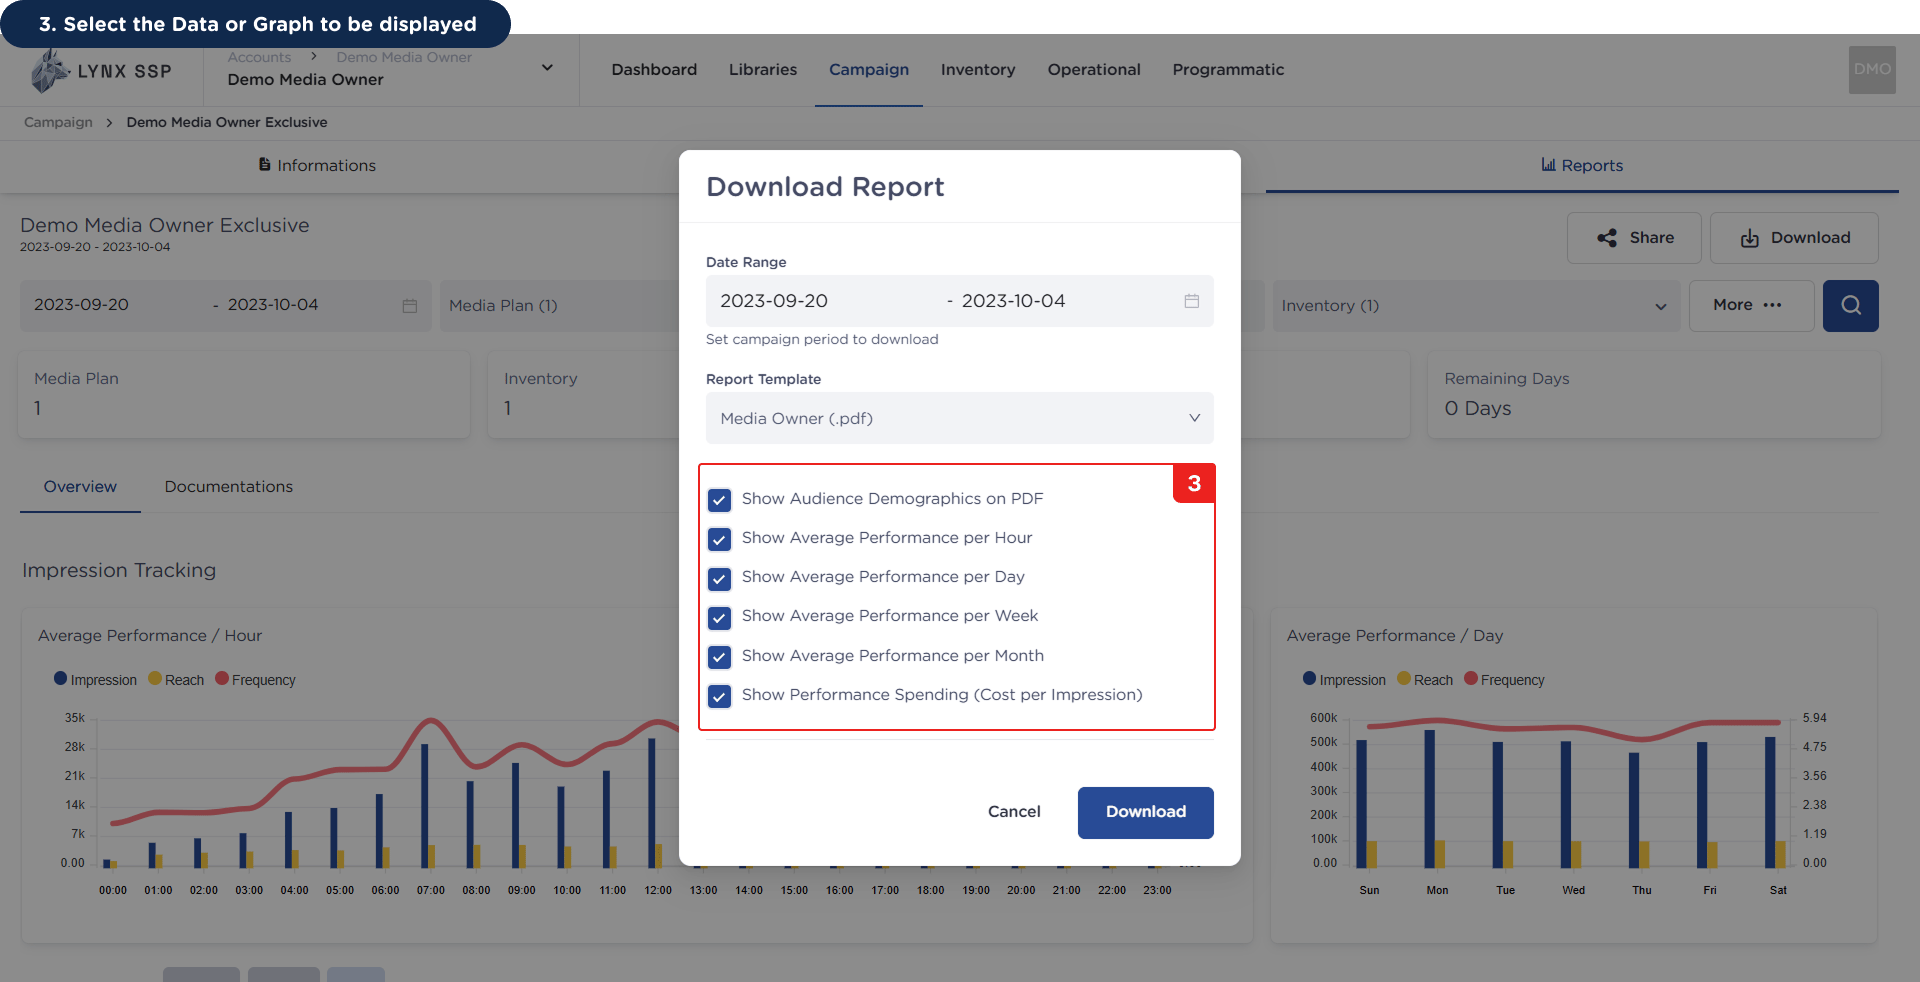Edit modal end date 2023-10-04
Viewport: 1920px width, 982px height.
(1013, 301)
